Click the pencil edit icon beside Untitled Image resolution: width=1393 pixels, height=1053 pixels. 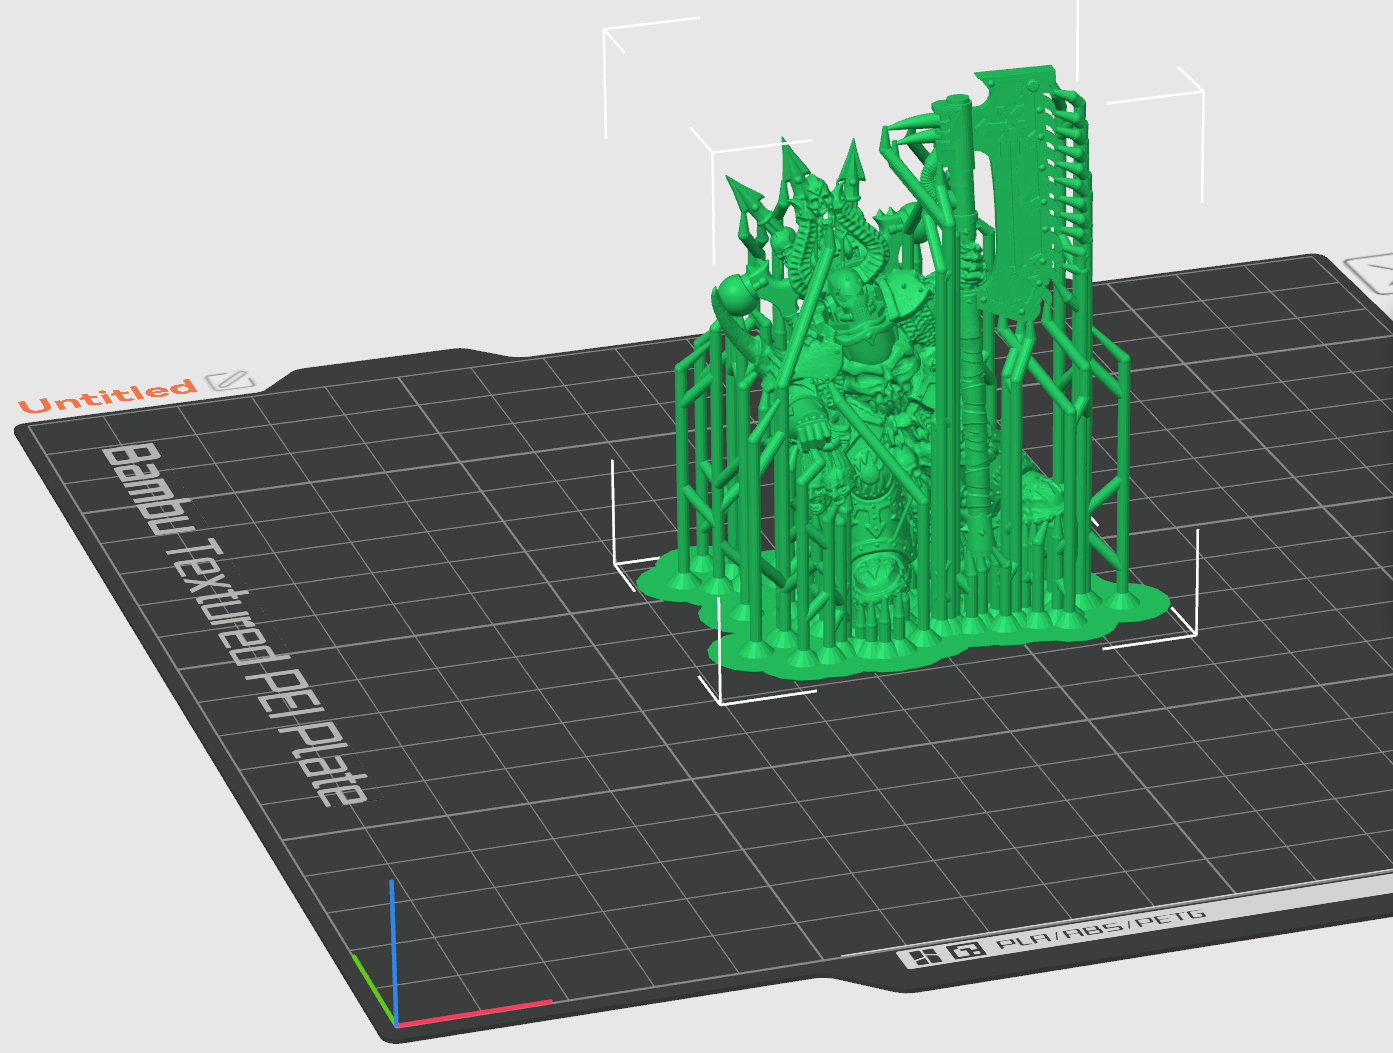point(229,381)
